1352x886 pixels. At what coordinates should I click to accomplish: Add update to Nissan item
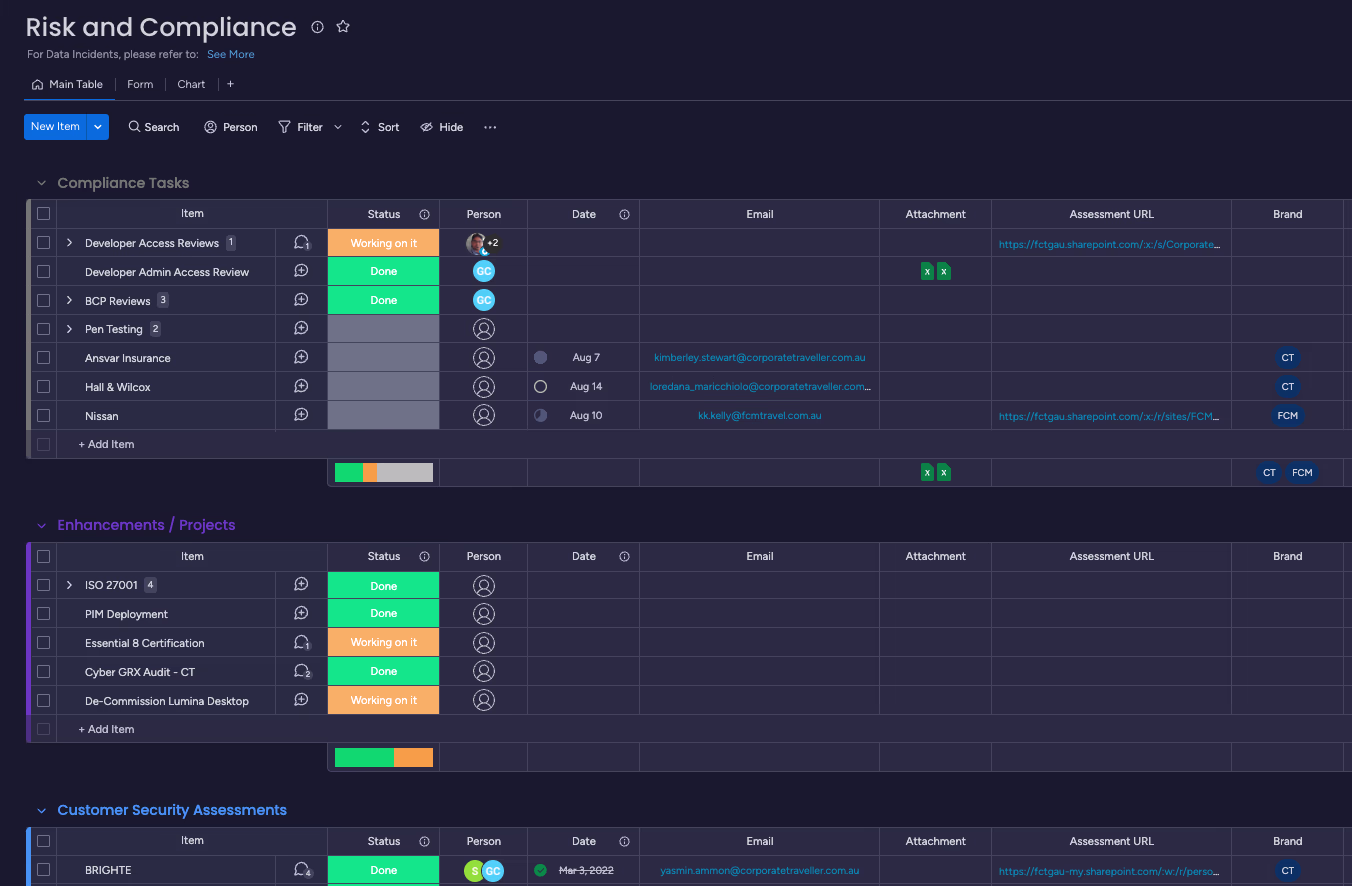tap(301, 415)
